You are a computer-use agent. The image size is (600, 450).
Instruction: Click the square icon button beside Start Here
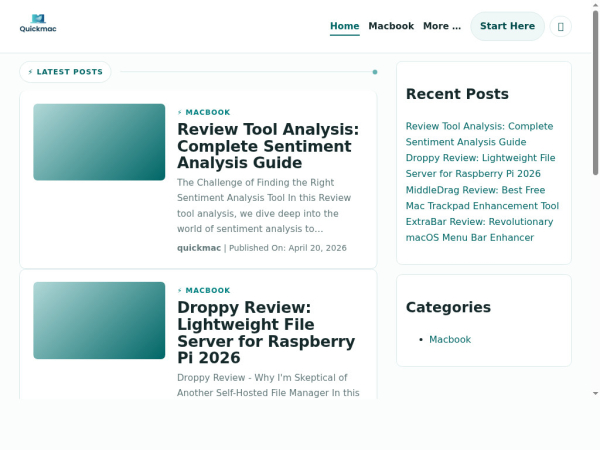tap(560, 26)
